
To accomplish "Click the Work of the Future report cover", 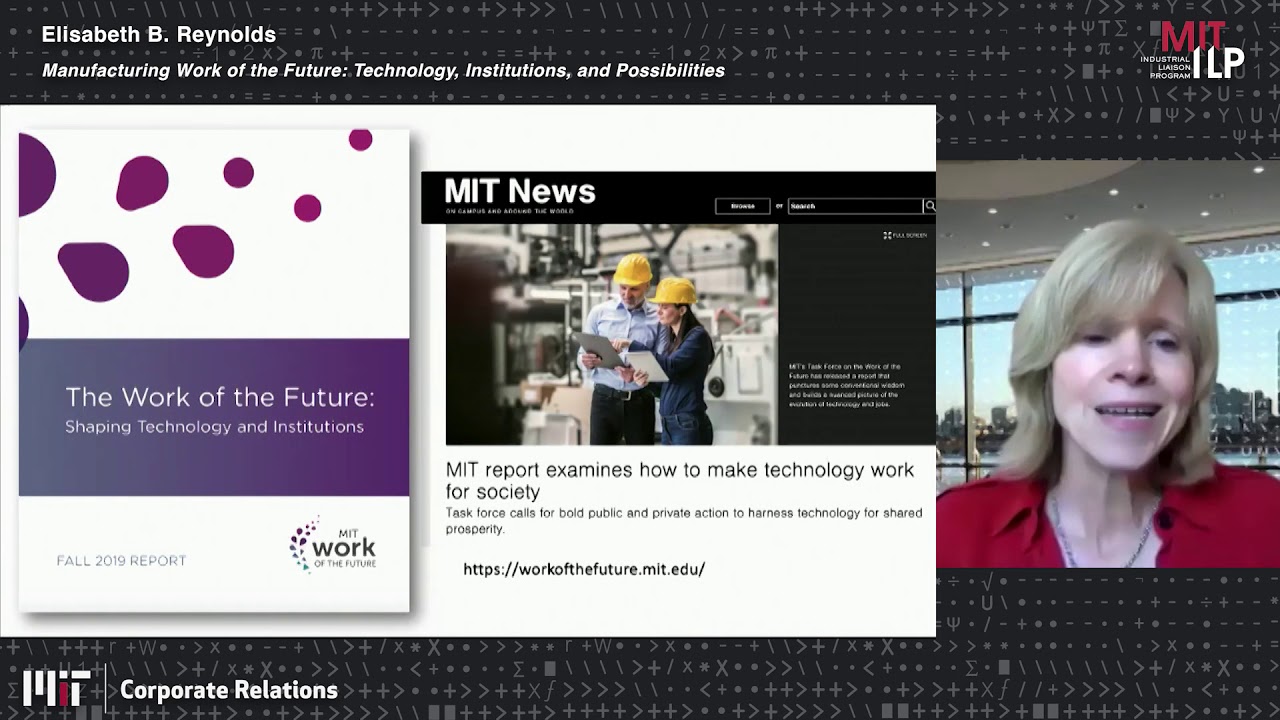I will [214, 370].
